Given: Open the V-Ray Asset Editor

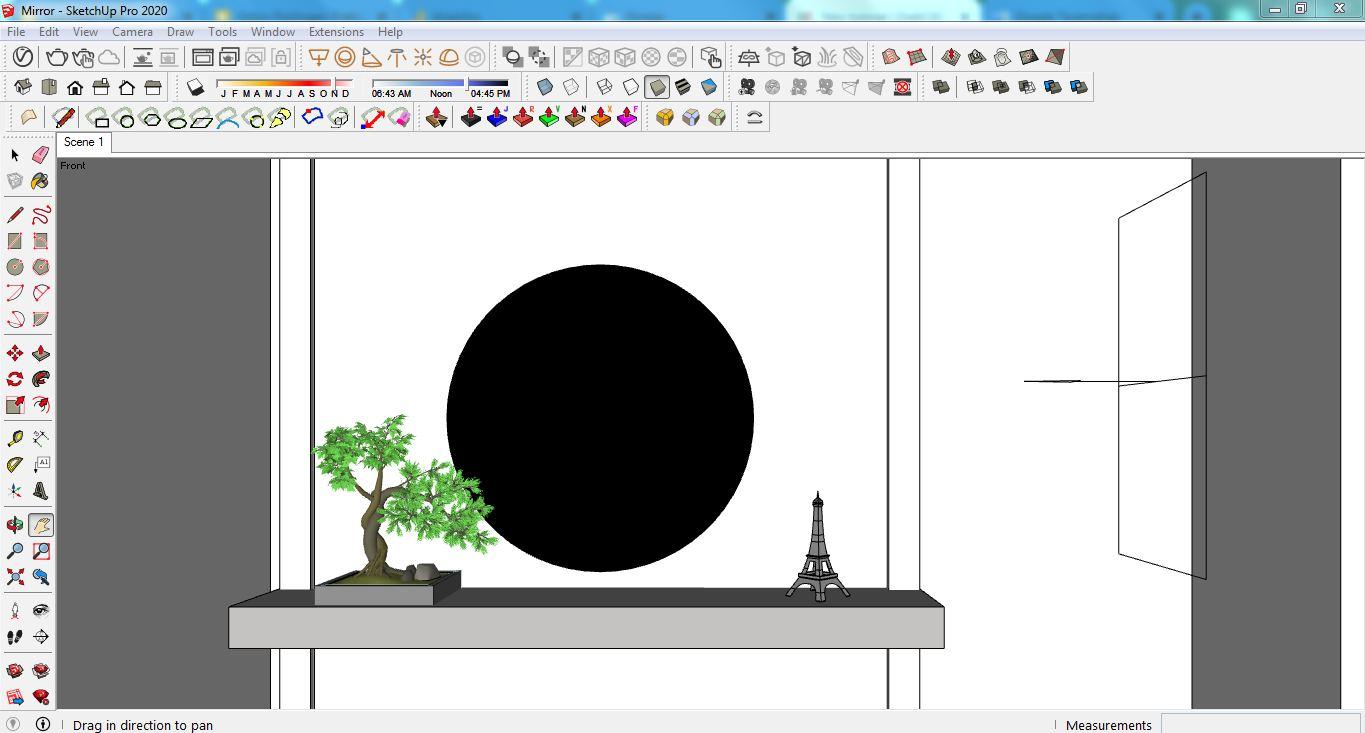Looking at the screenshot, I should (23, 57).
